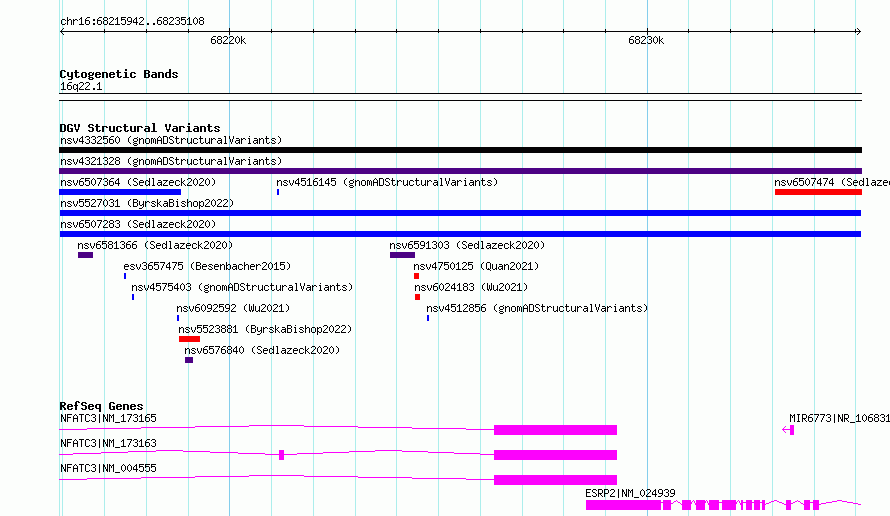Open the nsv5523881 (ByrskaBishop2022) label
The height and width of the screenshot is (516, 890).
click(x=265, y=329)
